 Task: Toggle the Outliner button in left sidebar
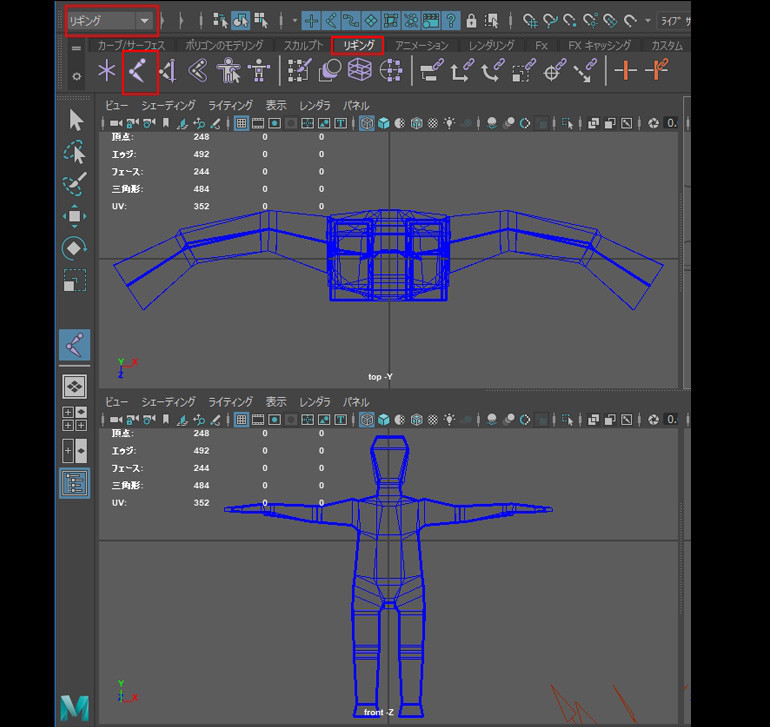click(75, 483)
